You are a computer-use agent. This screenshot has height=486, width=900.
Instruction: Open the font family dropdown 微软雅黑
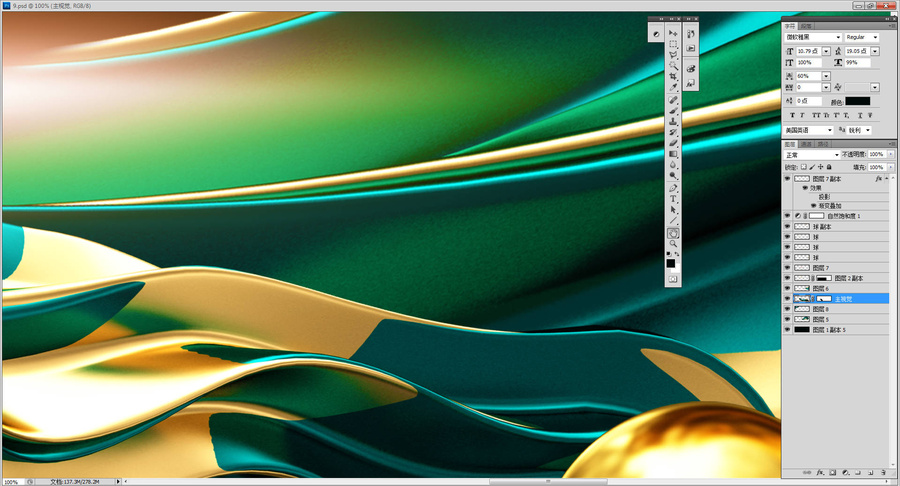(x=813, y=37)
